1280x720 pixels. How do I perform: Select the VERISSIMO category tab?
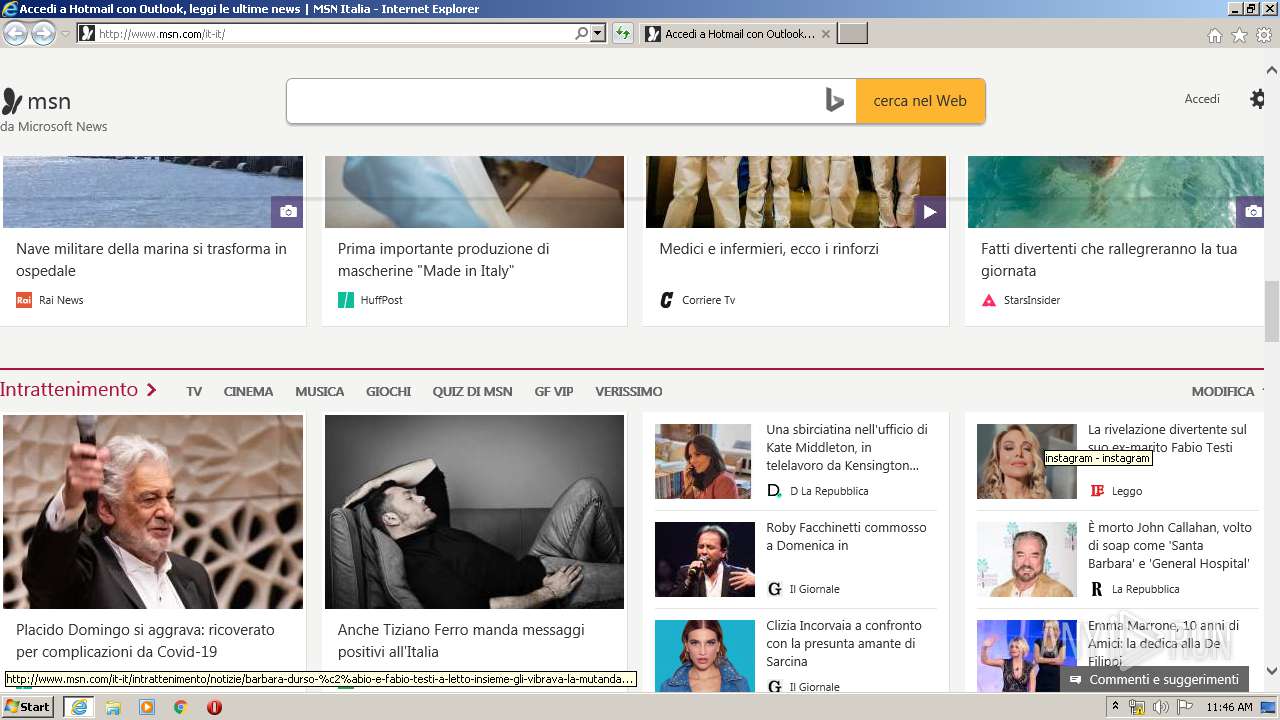(x=628, y=392)
